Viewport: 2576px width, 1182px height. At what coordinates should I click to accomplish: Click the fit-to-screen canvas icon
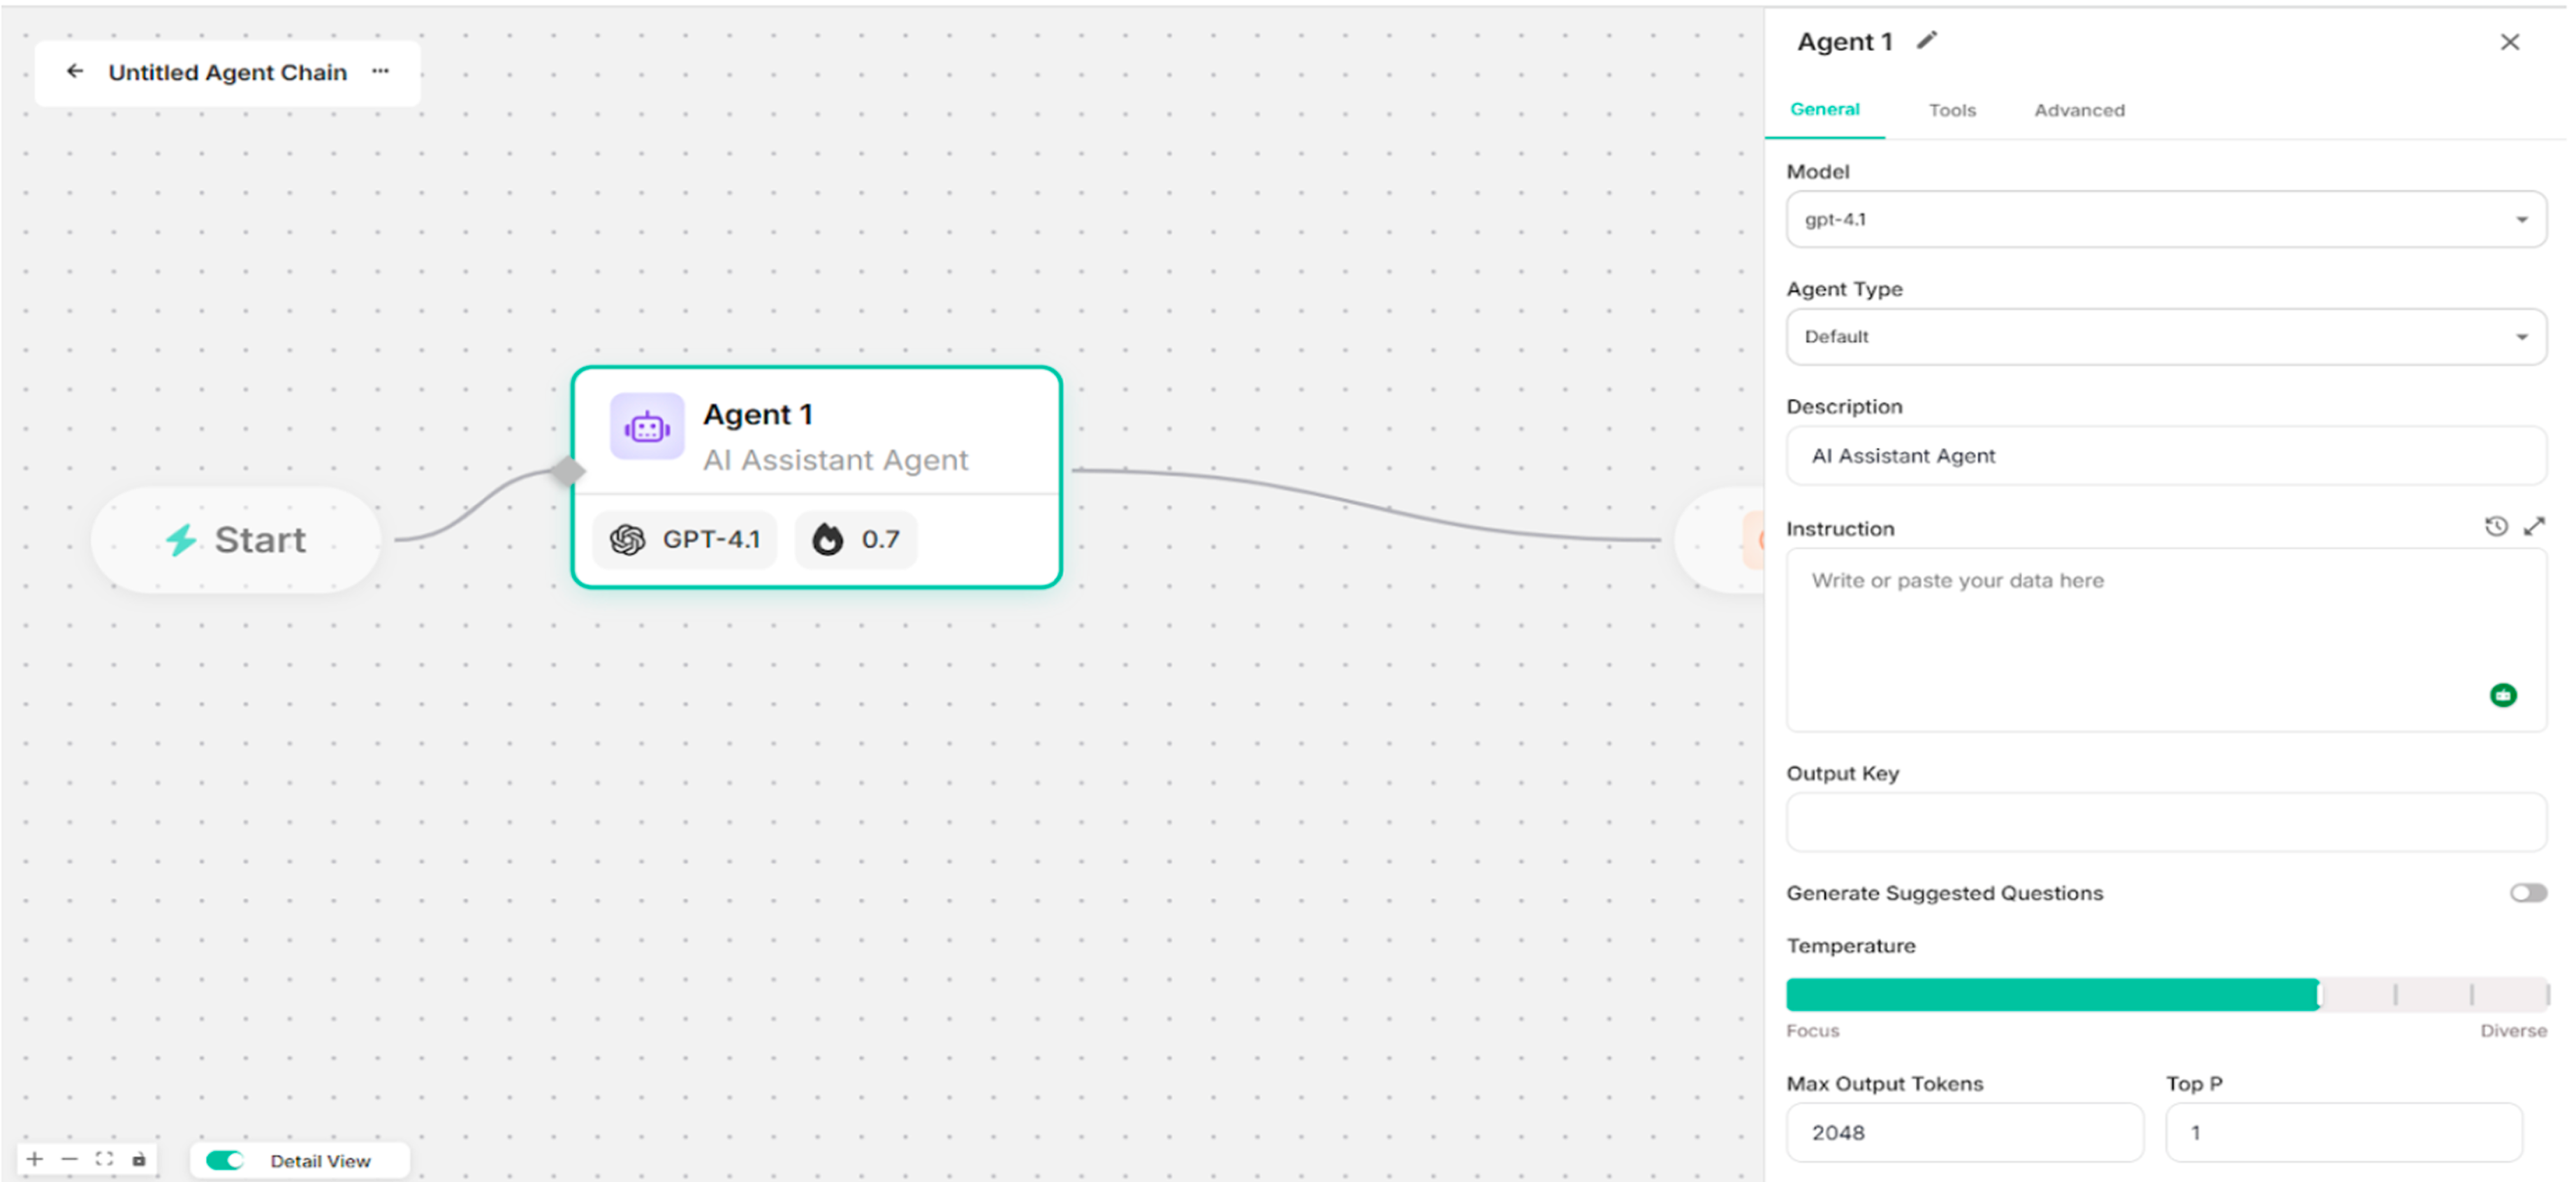pyautogui.click(x=104, y=1159)
